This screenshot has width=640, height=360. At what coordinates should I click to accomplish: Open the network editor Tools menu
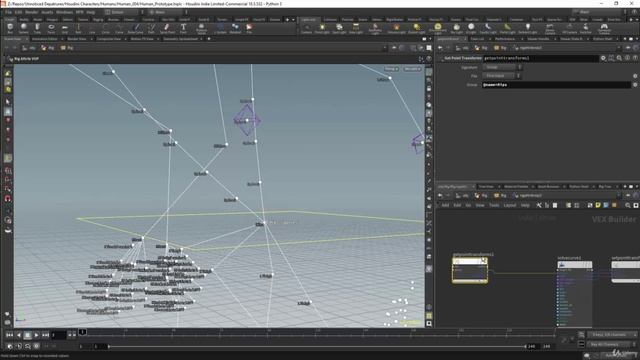coord(494,205)
